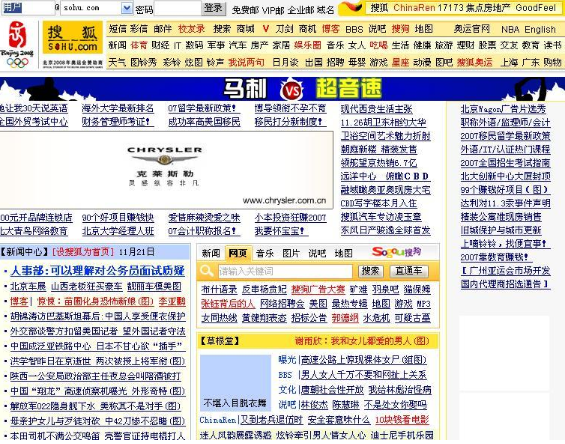Click the 登录 login button
565x444 pixels.
(213, 8)
